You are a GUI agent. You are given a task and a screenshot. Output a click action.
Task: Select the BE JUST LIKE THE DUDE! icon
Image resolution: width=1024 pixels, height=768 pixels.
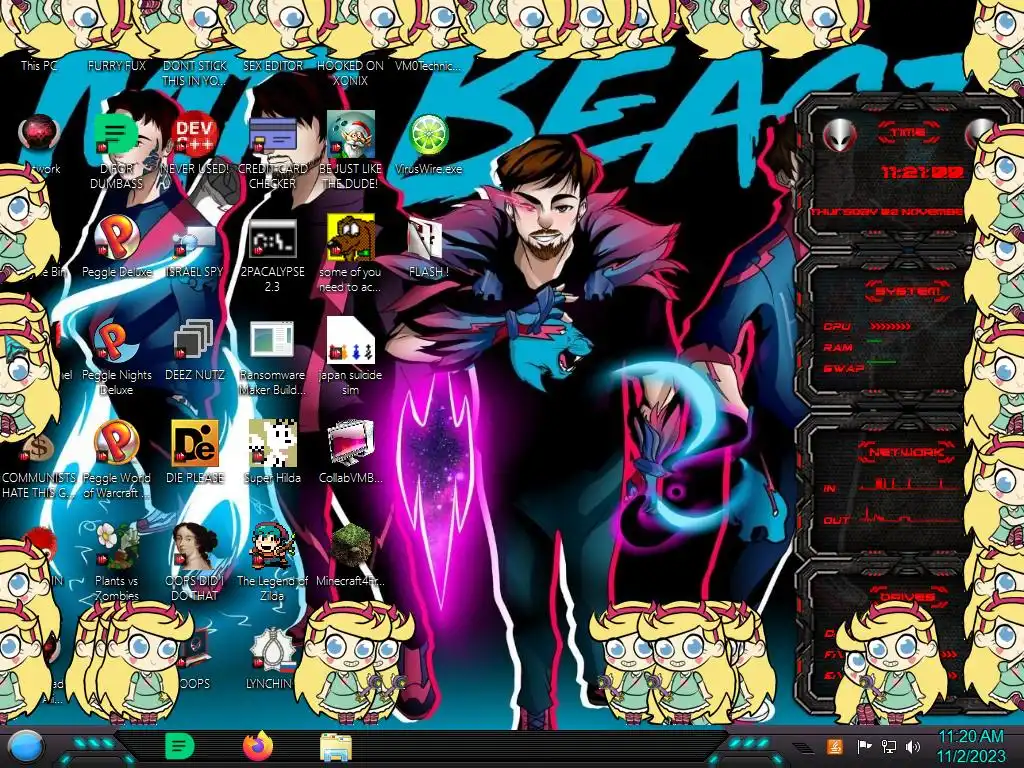tap(350, 135)
